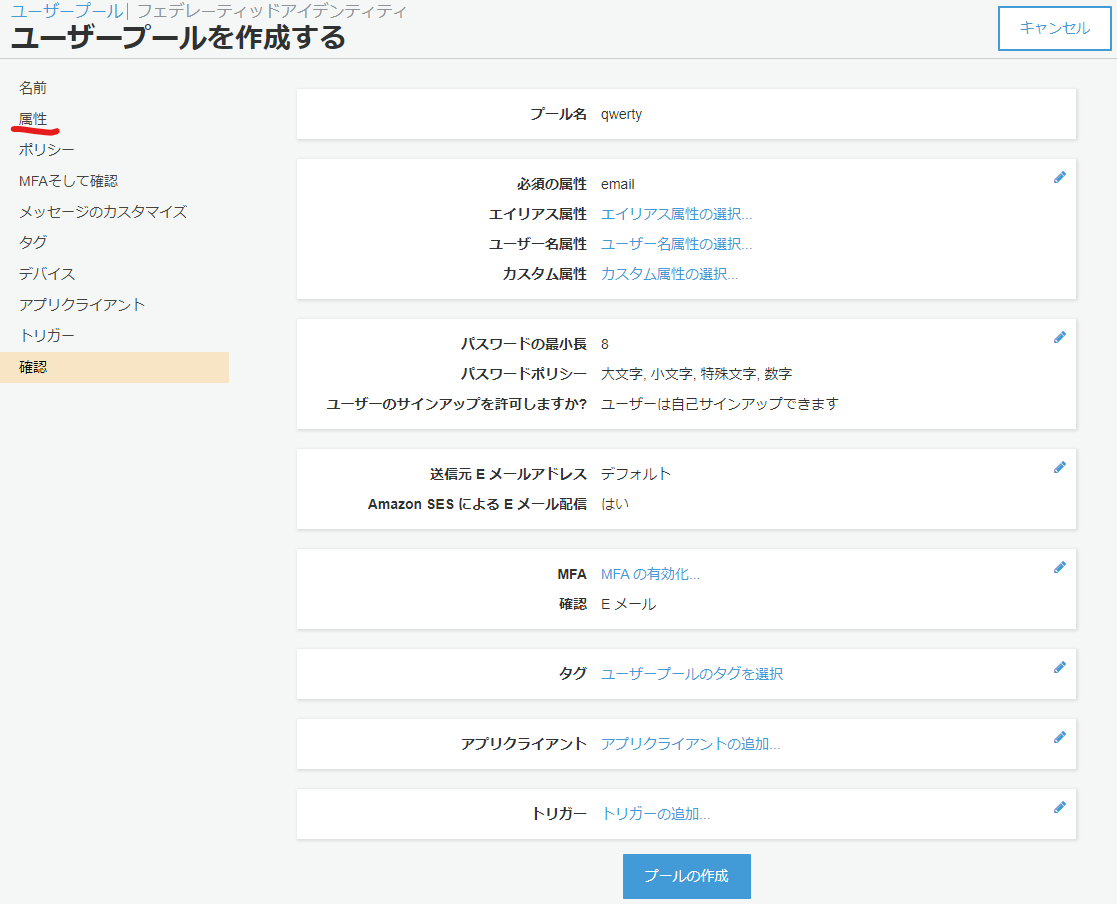The image size is (1117, 904).
Task: Add an app client via アプリクライアントの追加
Action: pyautogui.click(x=690, y=744)
